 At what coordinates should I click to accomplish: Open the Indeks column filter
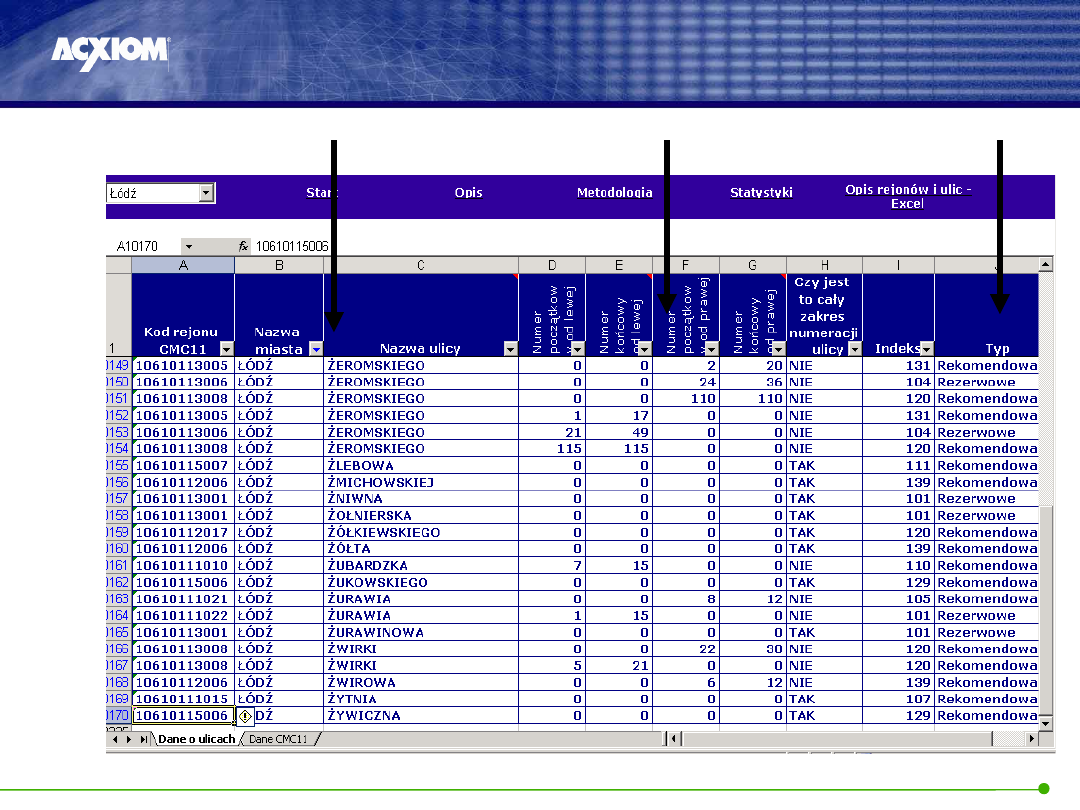point(926,349)
